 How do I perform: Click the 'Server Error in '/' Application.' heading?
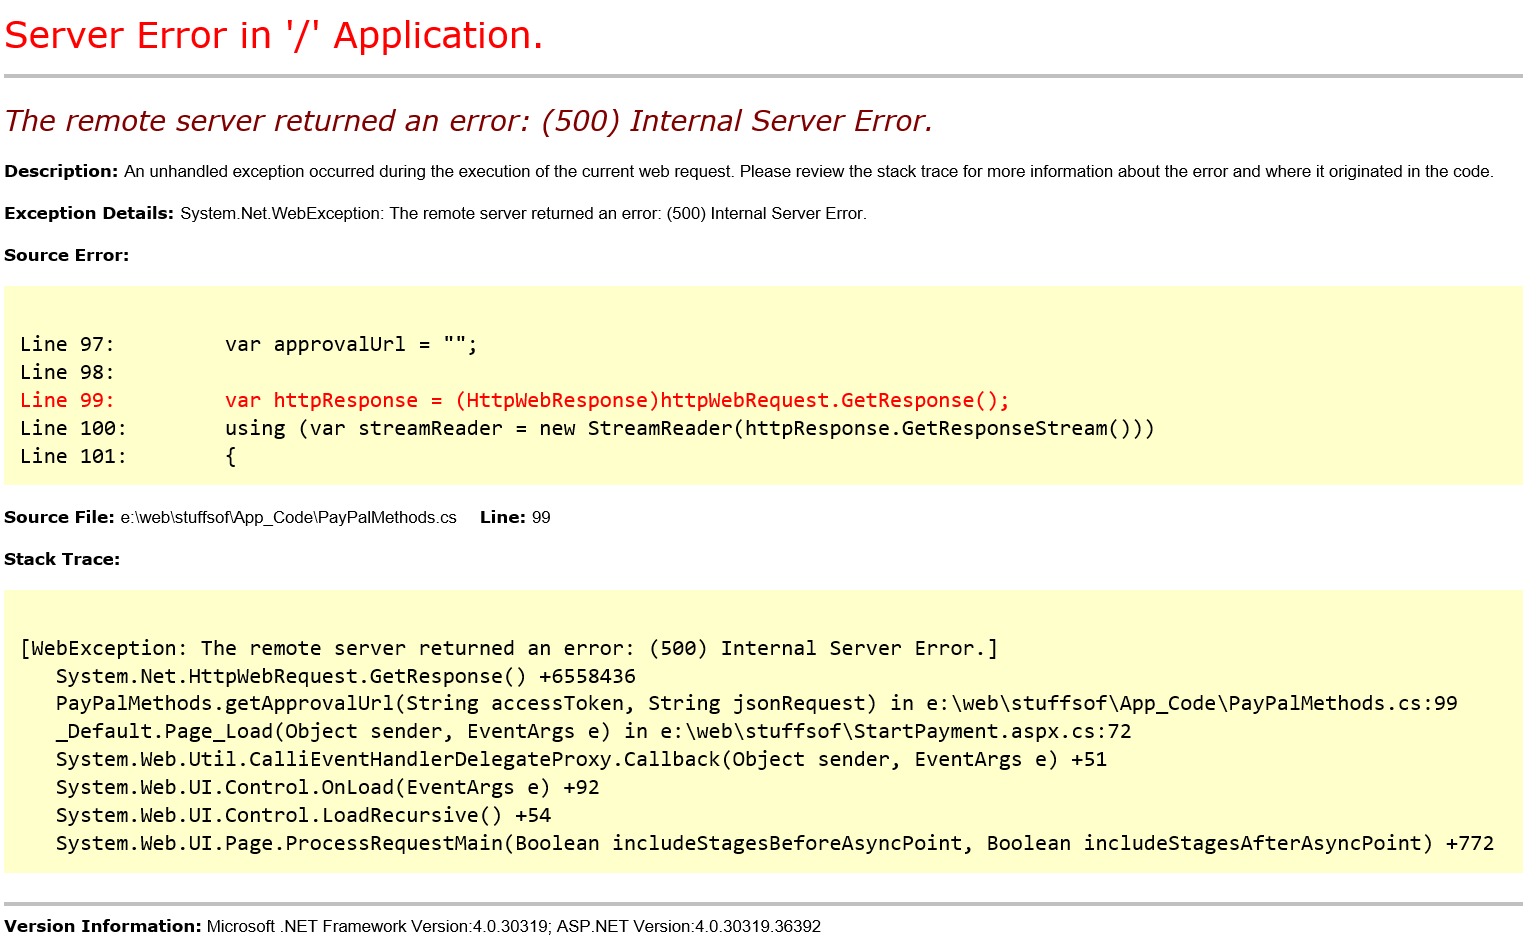274,36
